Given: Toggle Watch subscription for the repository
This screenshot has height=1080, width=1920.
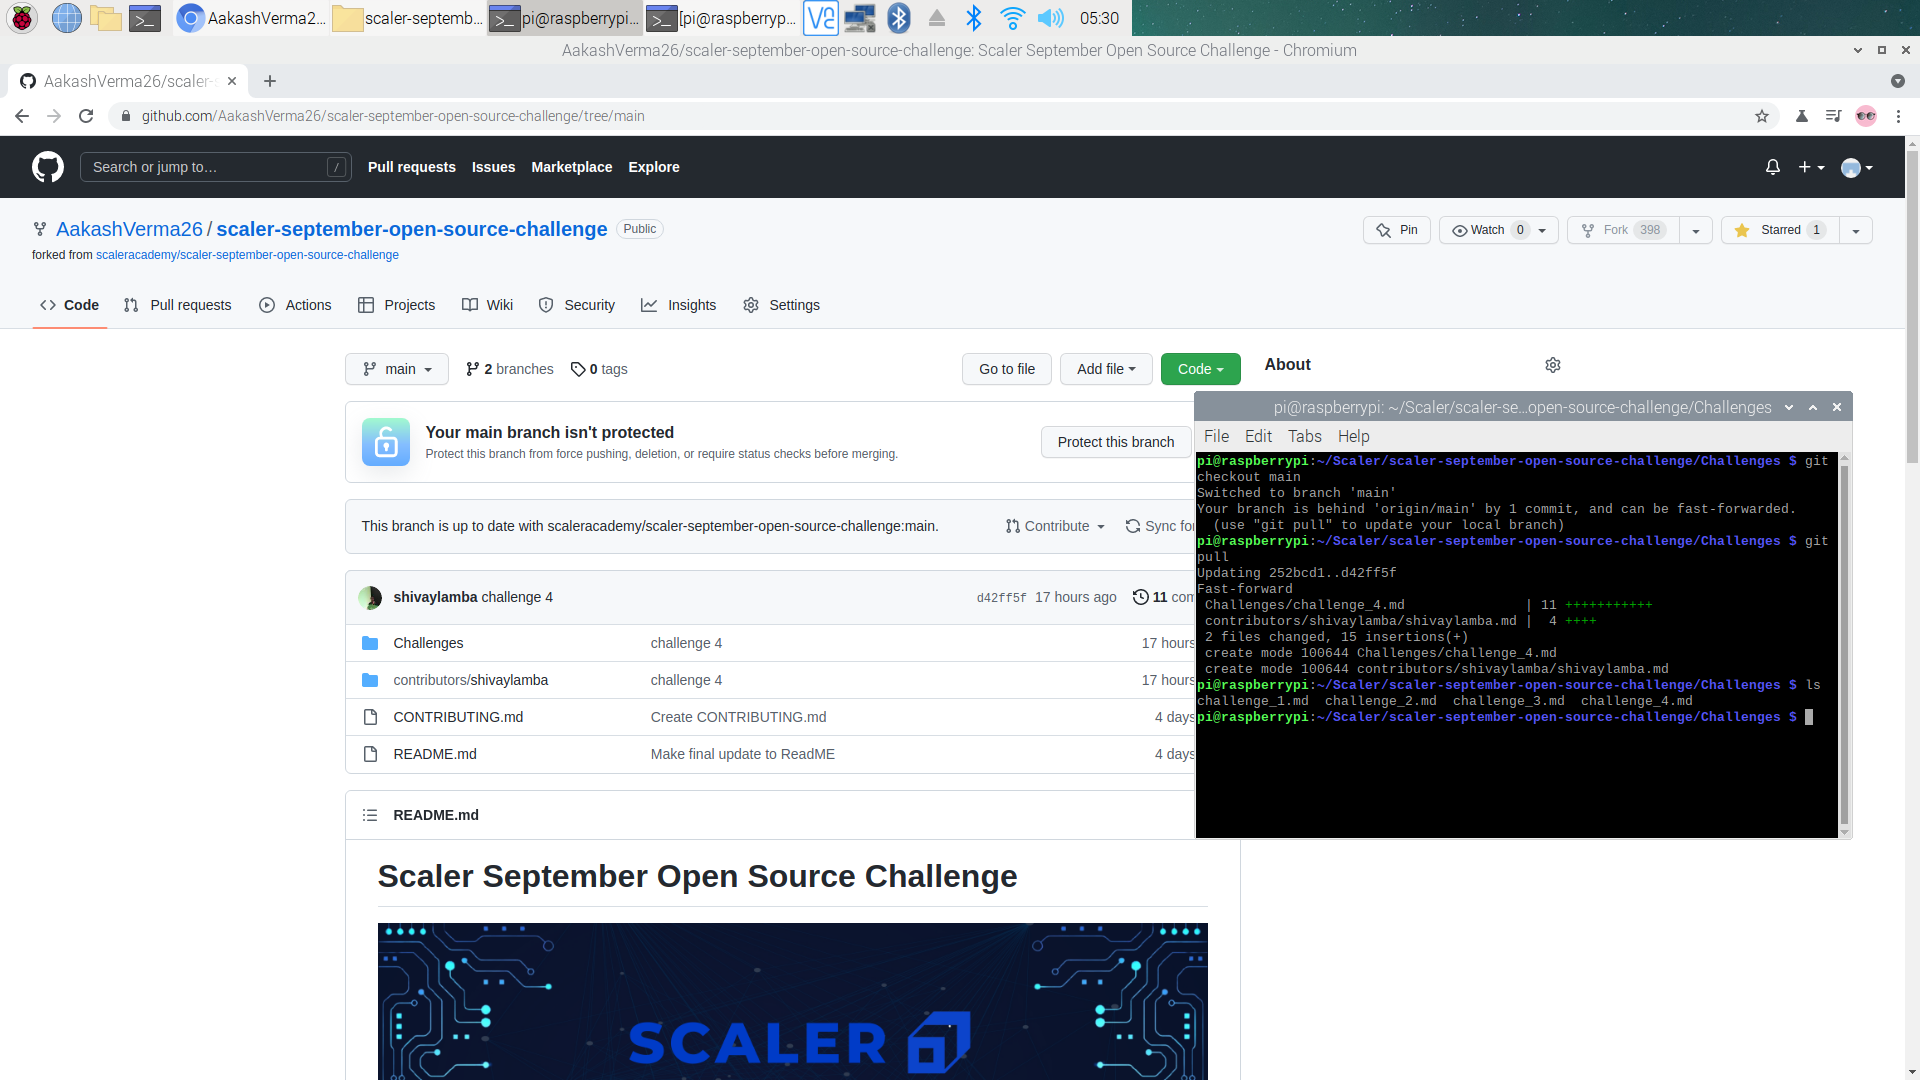Looking at the screenshot, I should pos(1498,230).
